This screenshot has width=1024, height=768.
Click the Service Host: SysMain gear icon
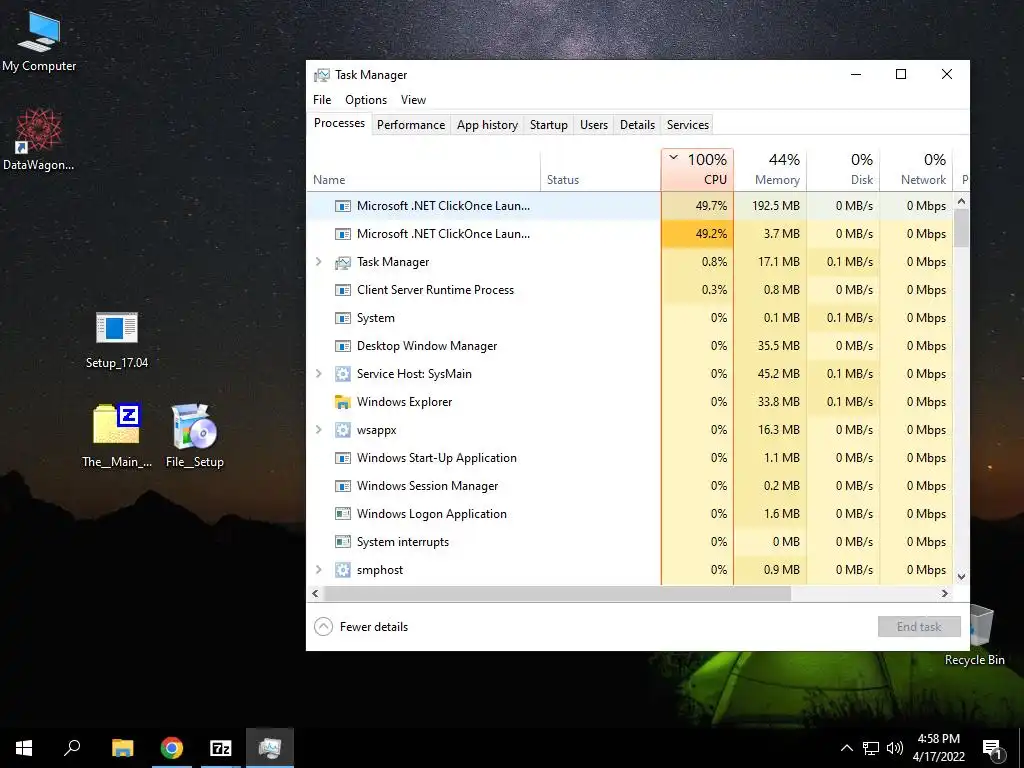(343, 374)
